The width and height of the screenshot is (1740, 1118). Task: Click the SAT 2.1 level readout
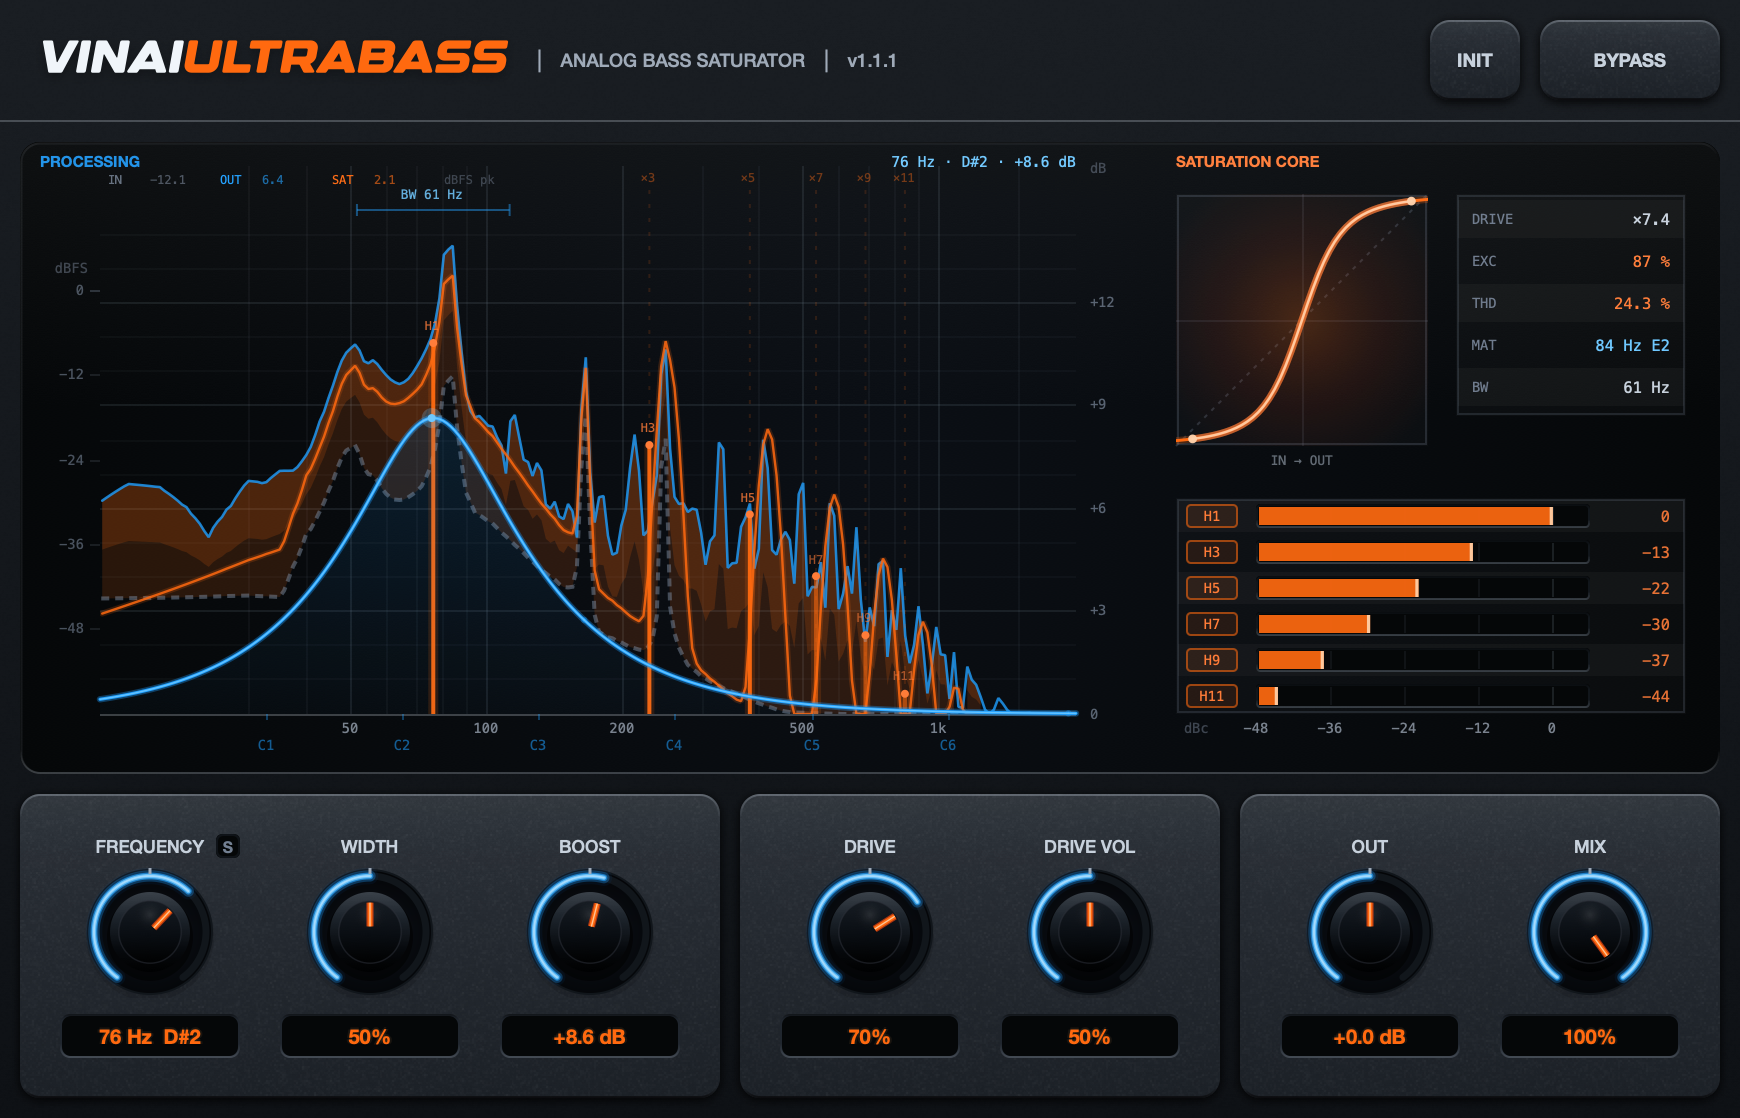pos(364,180)
